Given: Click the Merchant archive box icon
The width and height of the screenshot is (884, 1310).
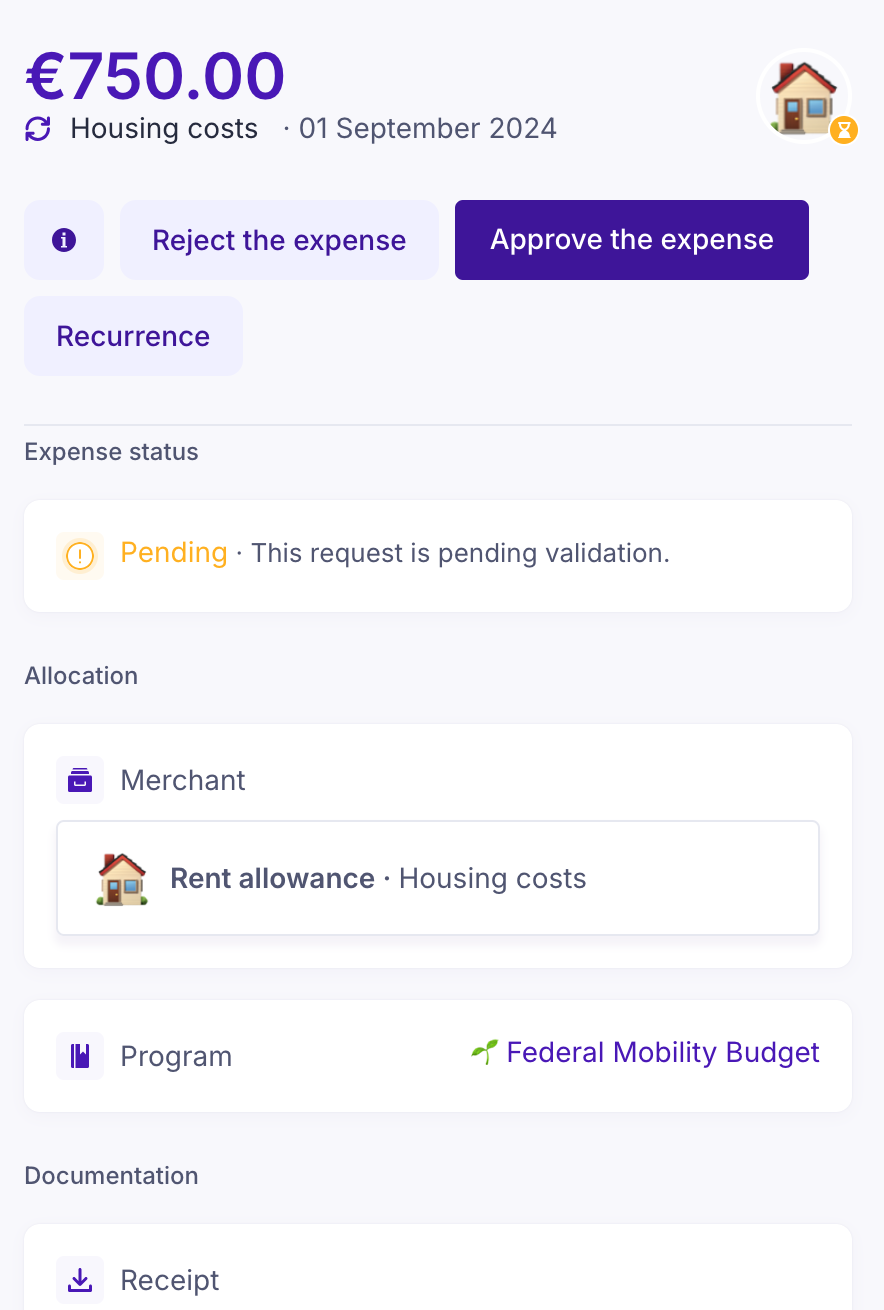Looking at the screenshot, I should click(80, 780).
